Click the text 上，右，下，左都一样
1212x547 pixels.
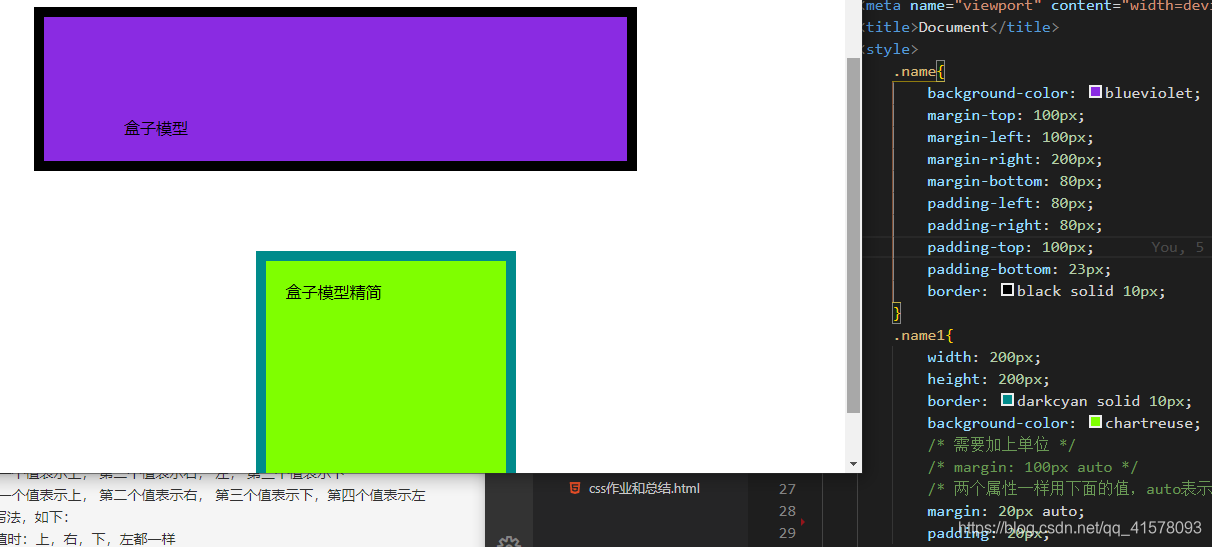[x=105, y=539]
